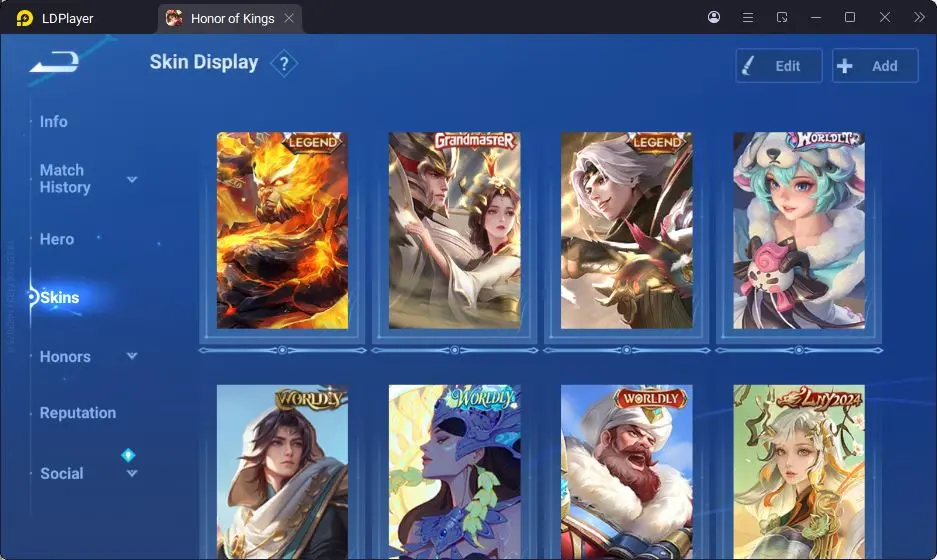Select the white-haired Legend skin card
The height and width of the screenshot is (560, 937).
click(x=626, y=230)
